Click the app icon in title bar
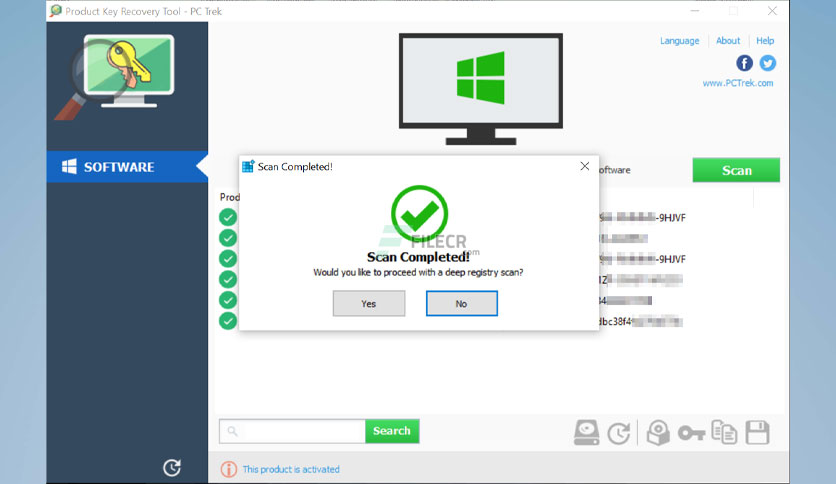836x484 pixels. [x=55, y=11]
